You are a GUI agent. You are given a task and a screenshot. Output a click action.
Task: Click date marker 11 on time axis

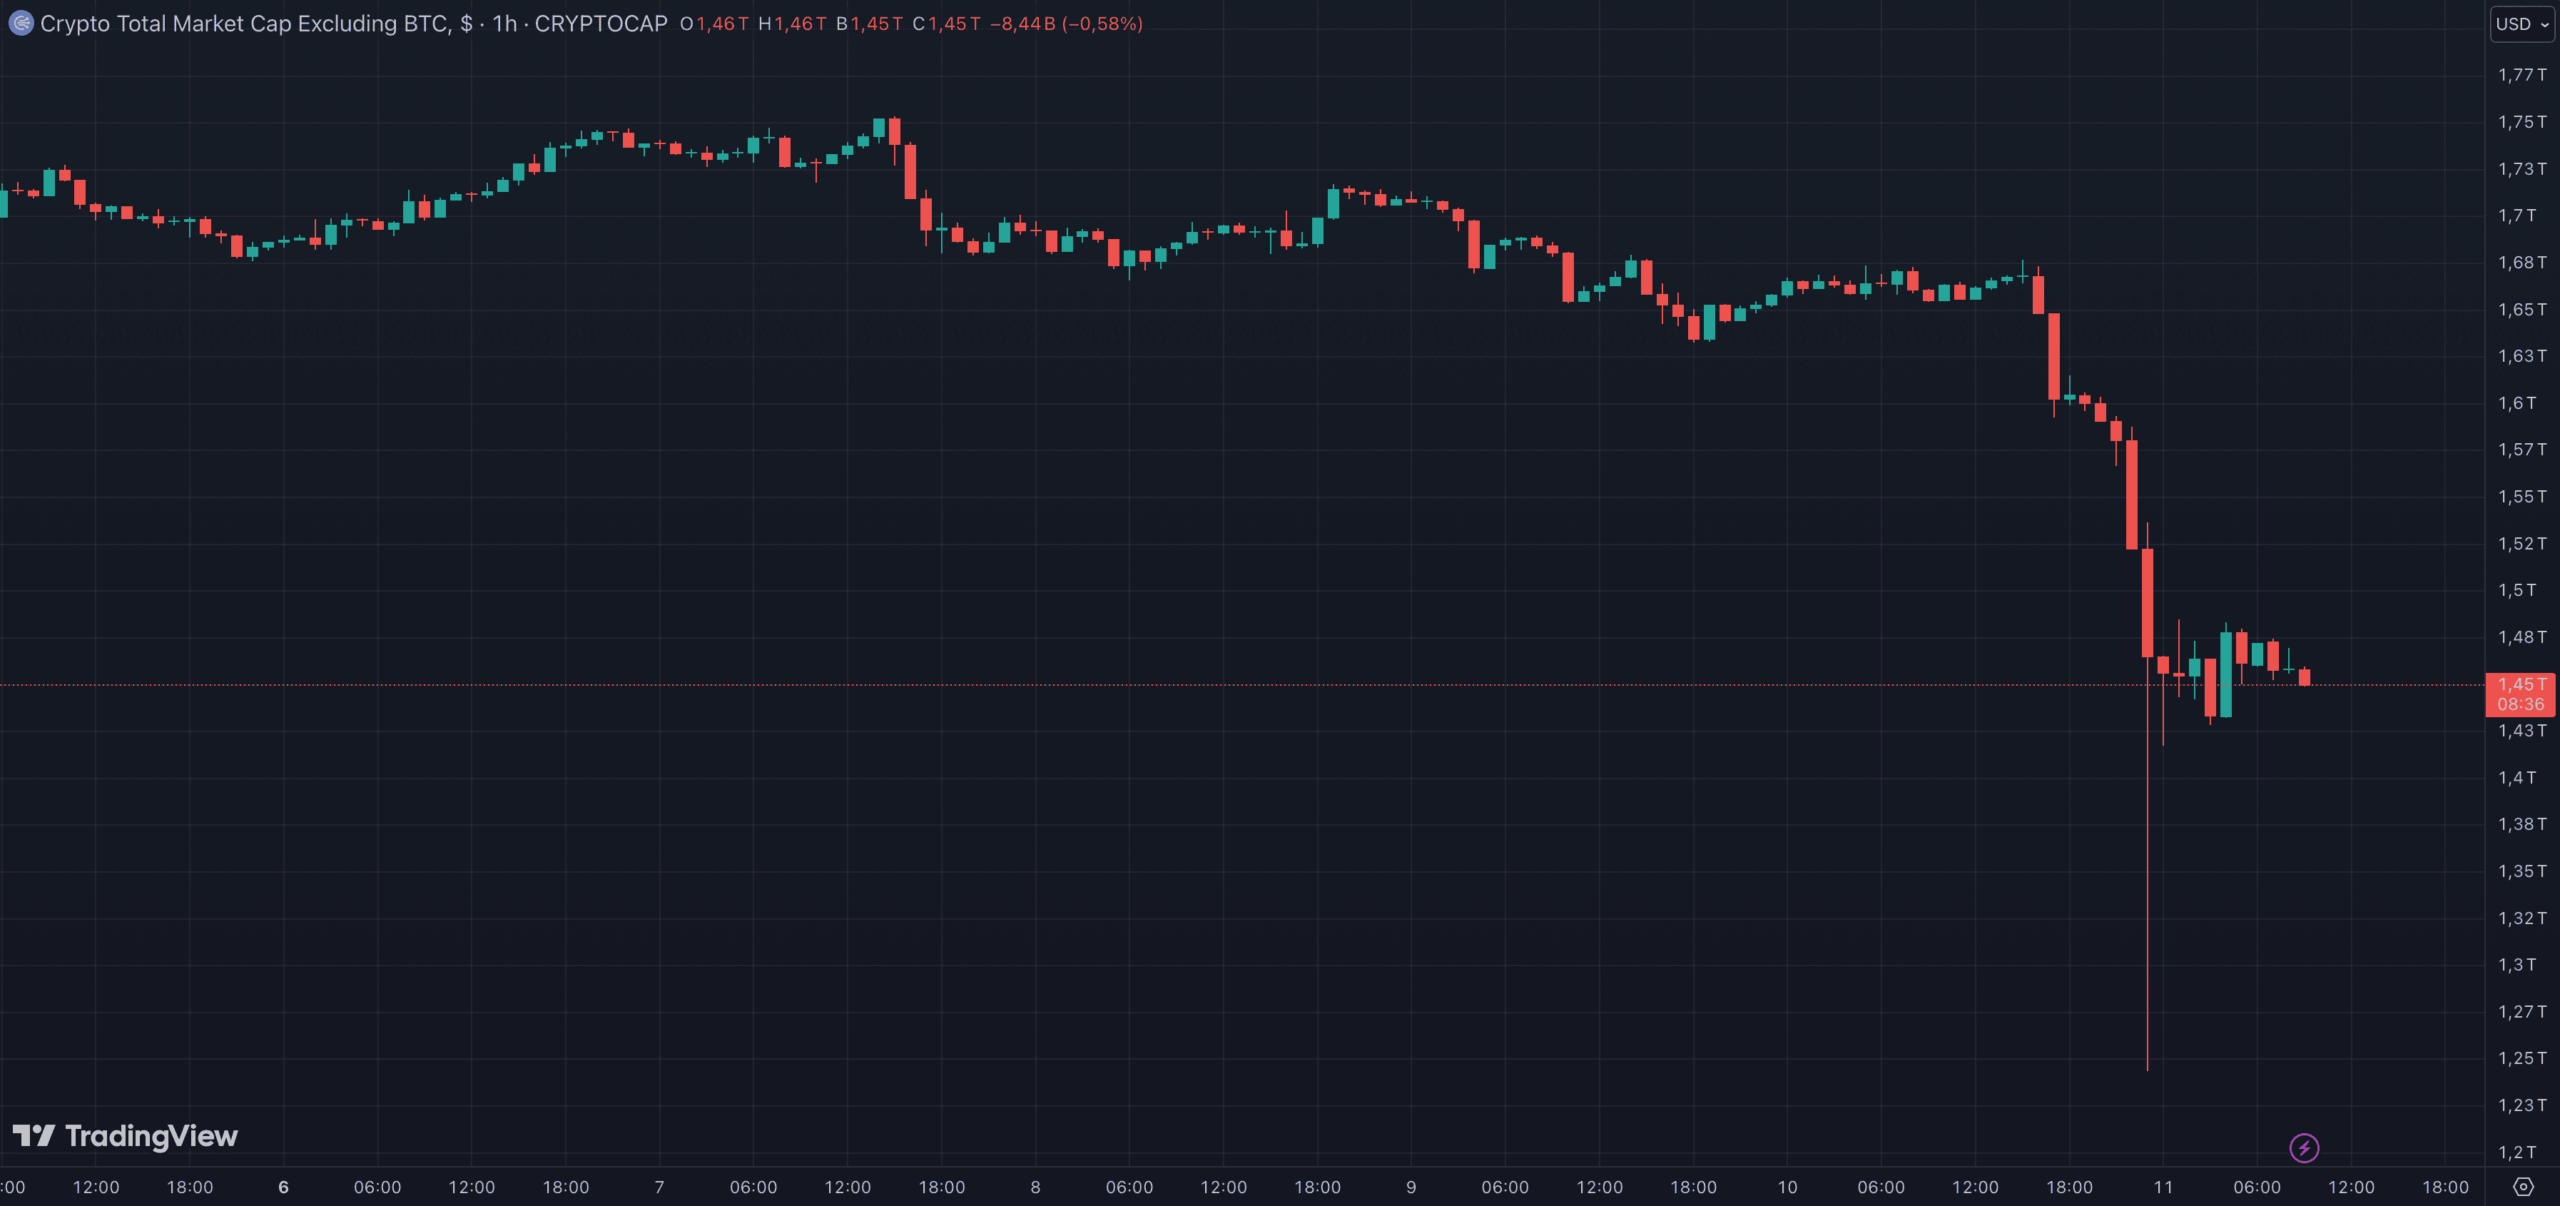[2163, 1187]
